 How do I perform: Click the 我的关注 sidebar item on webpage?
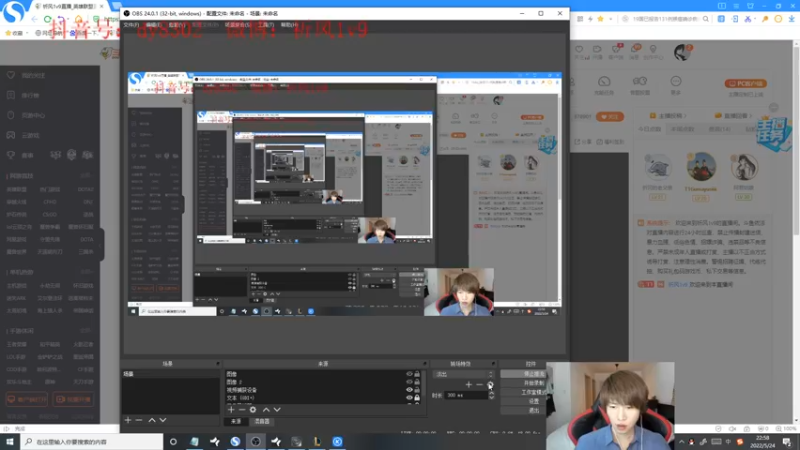[x=33, y=76]
